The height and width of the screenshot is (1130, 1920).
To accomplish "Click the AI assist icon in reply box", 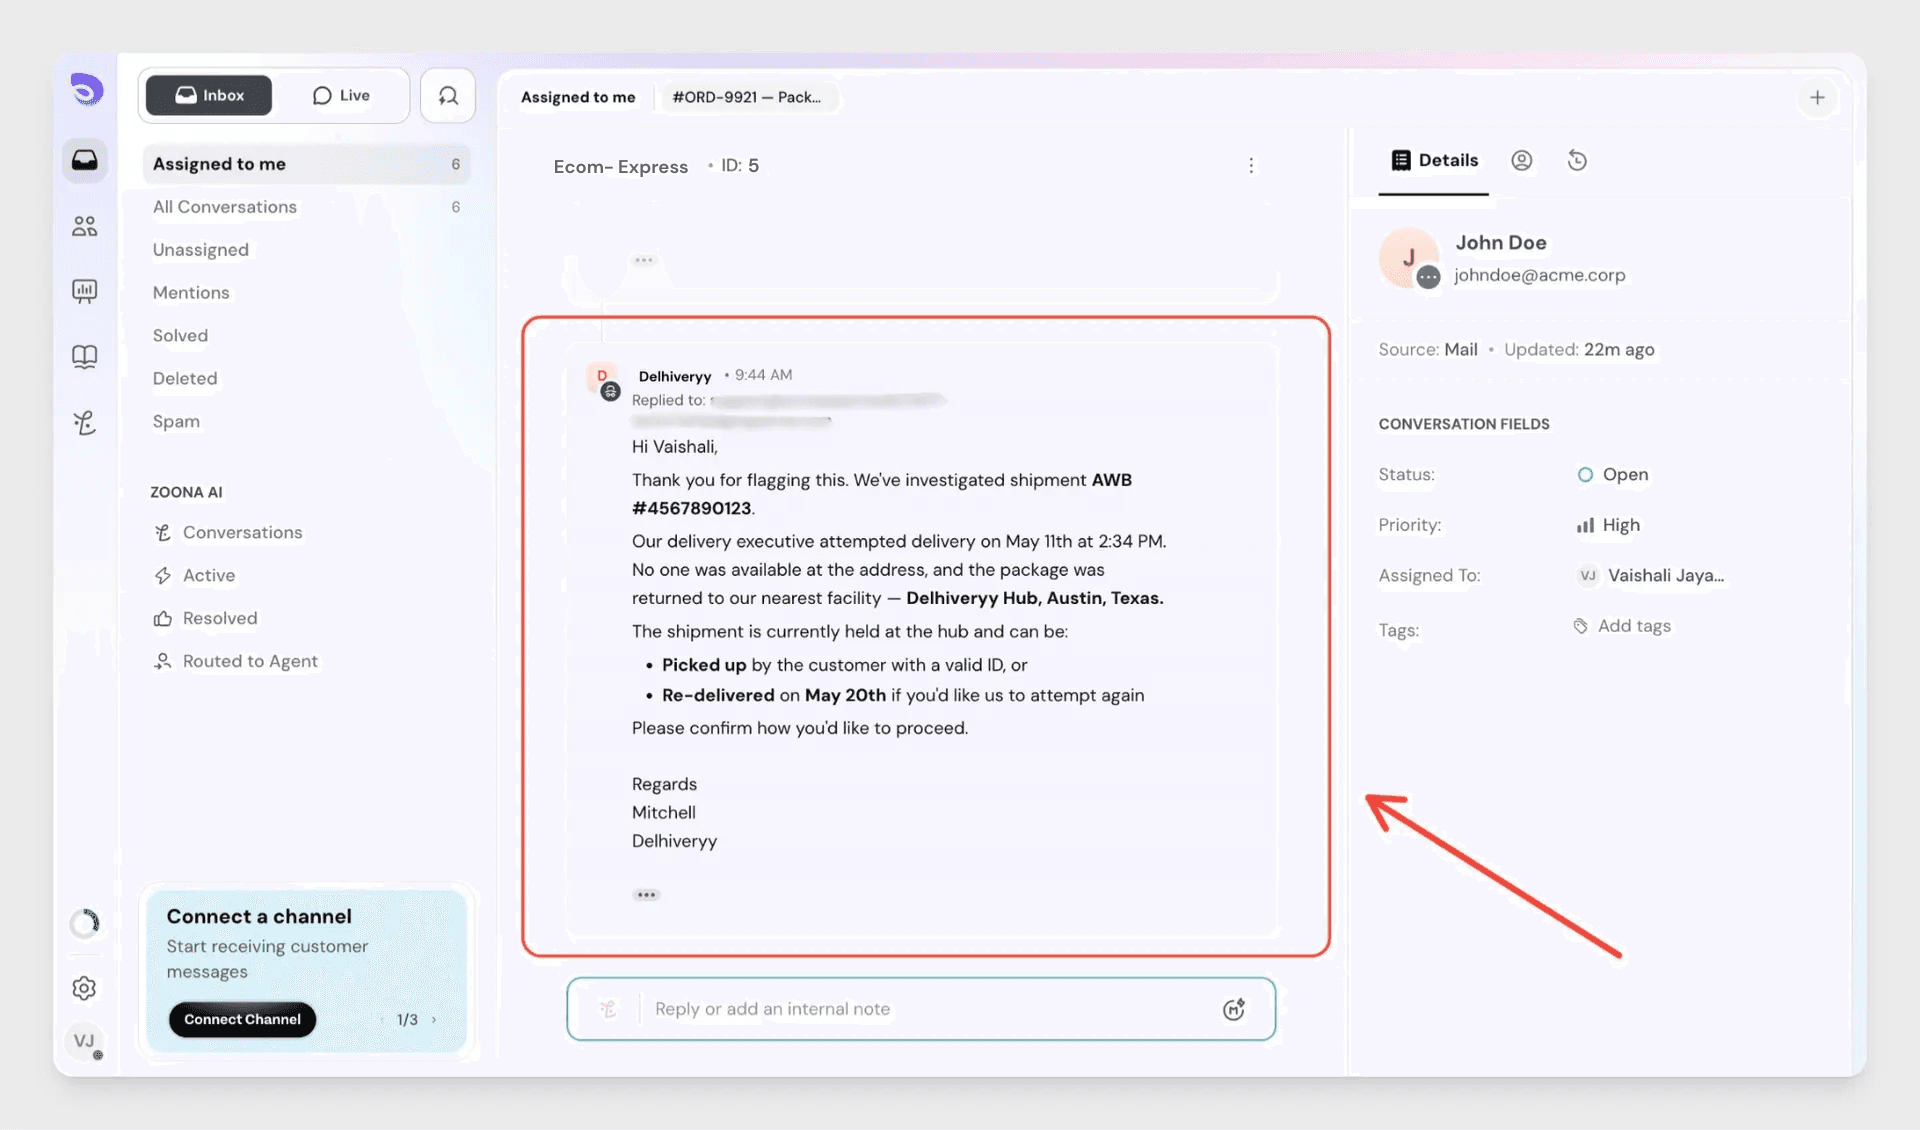I will tap(1234, 1009).
